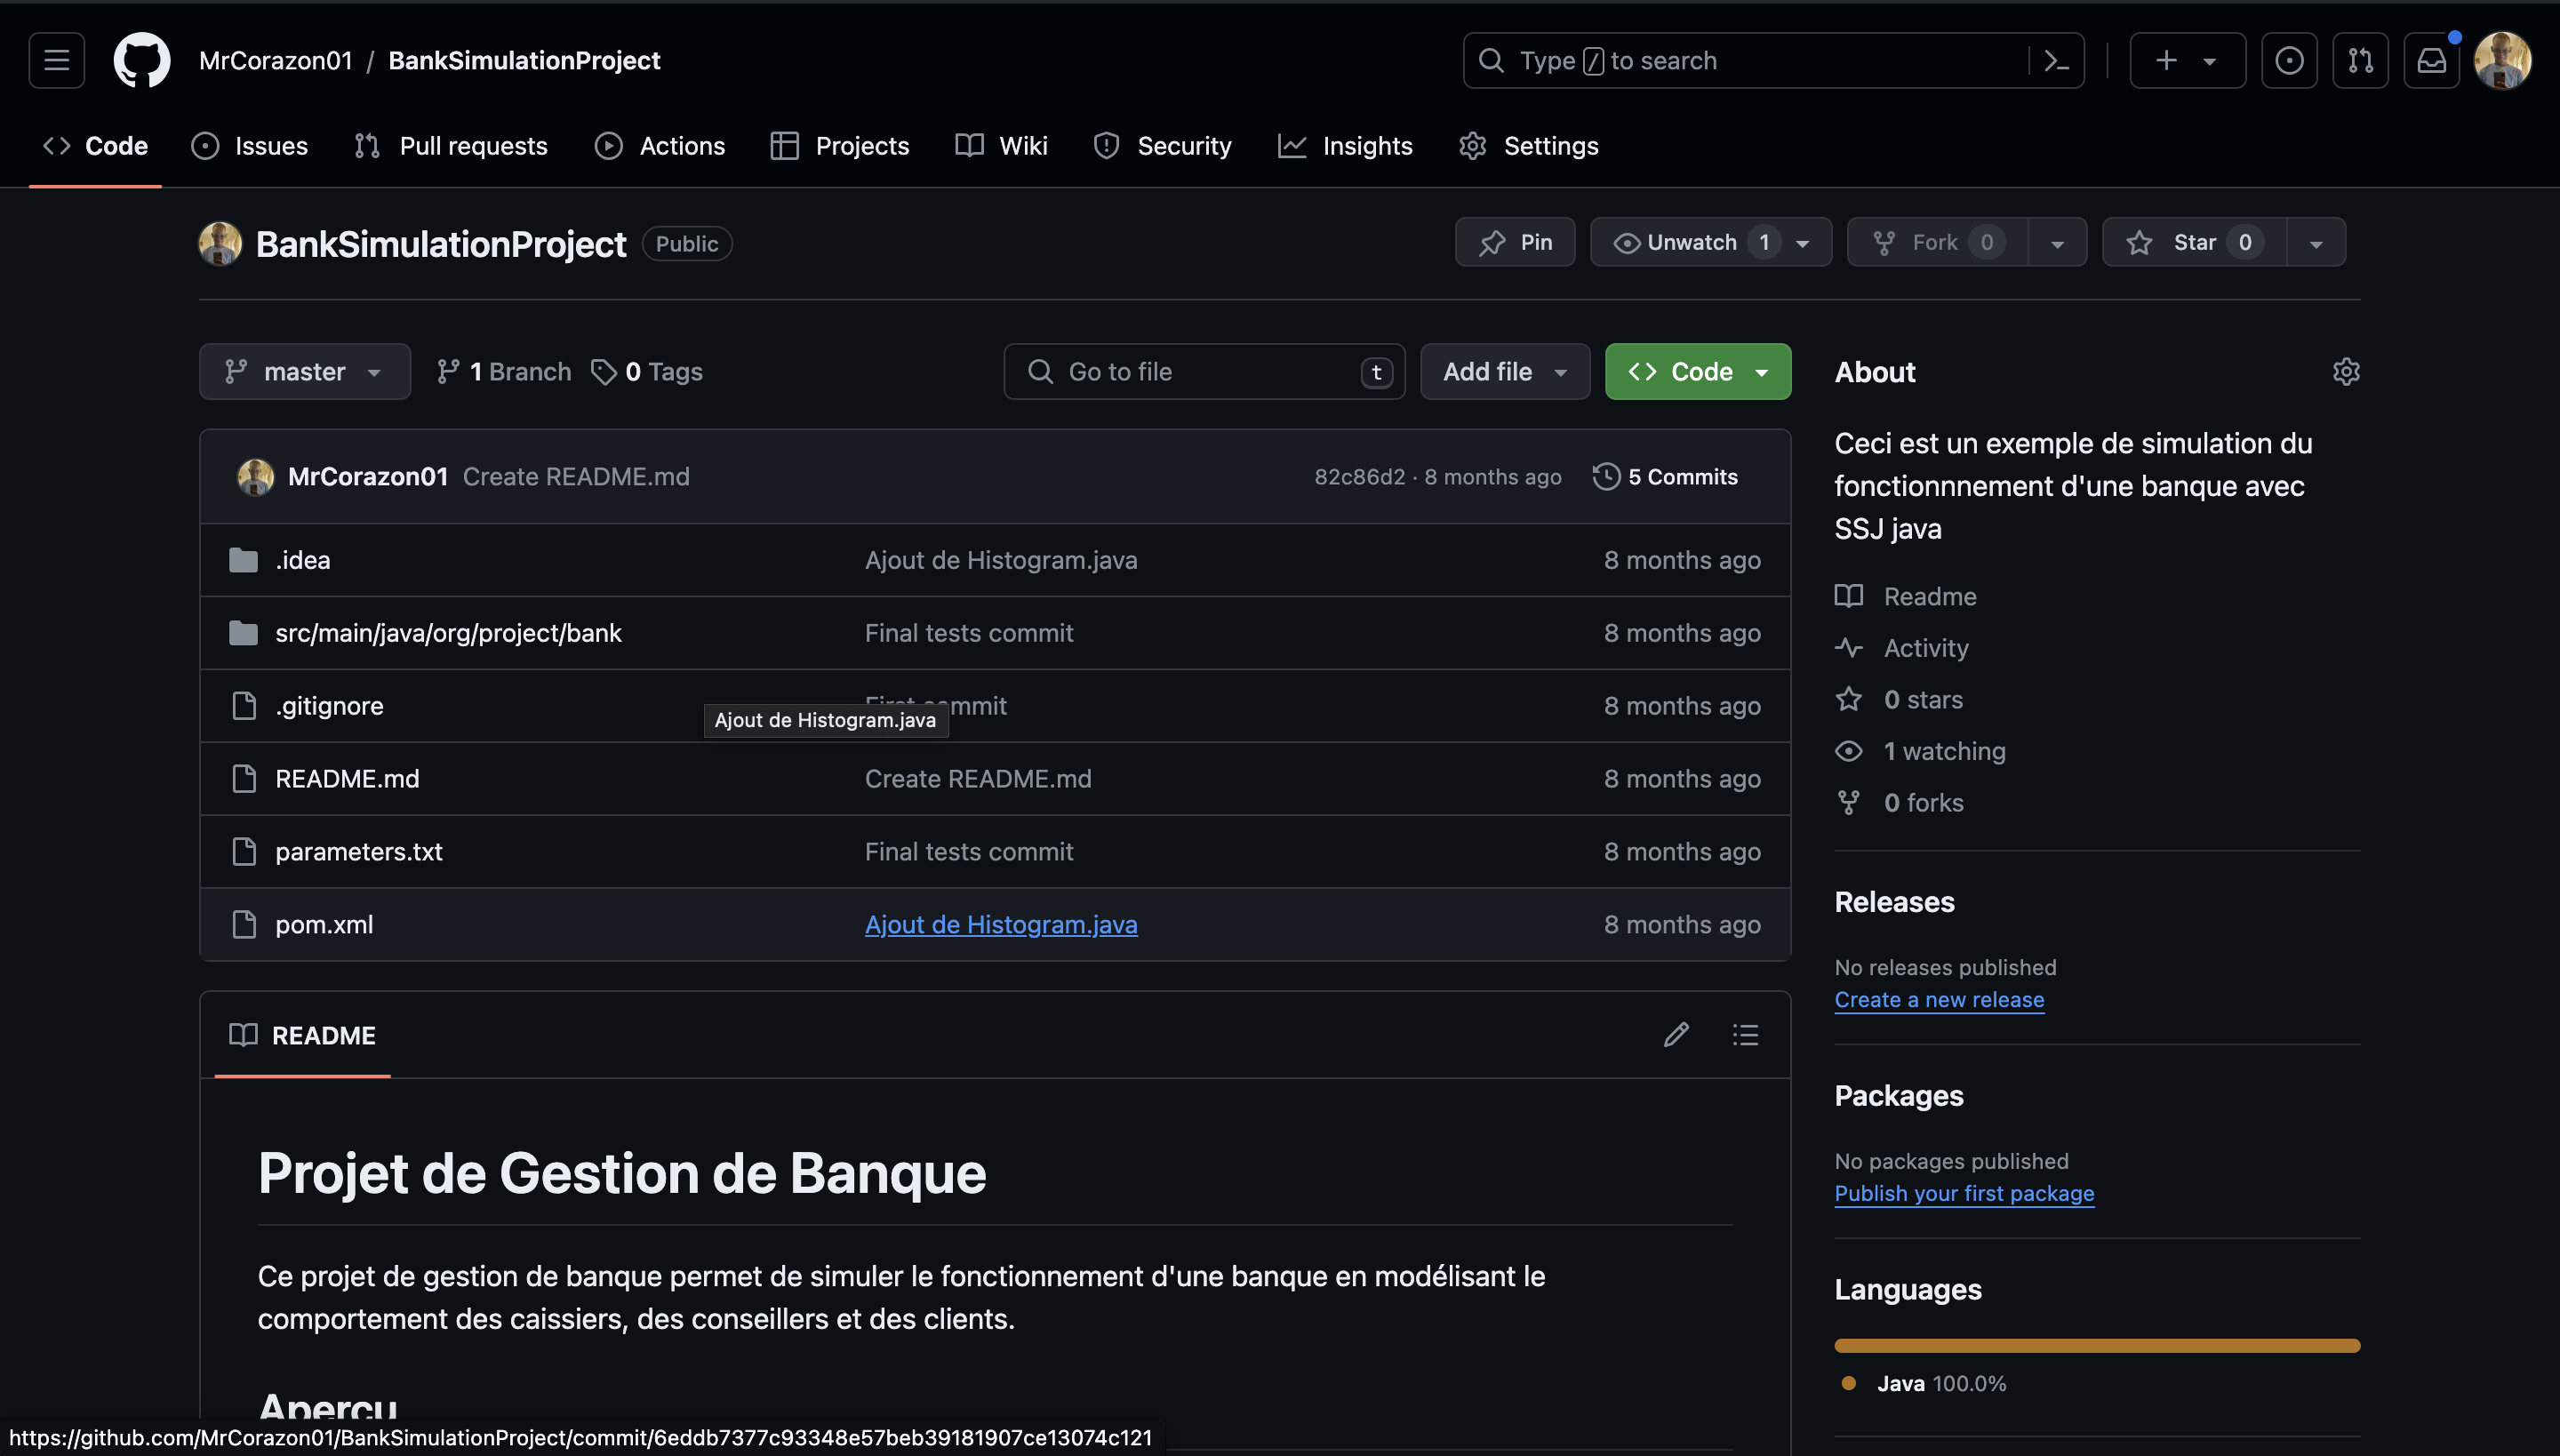Click the .gitignore file icon
The height and width of the screenshot is (1456, 2560).
pyautogui.click(x=244, y=706)
